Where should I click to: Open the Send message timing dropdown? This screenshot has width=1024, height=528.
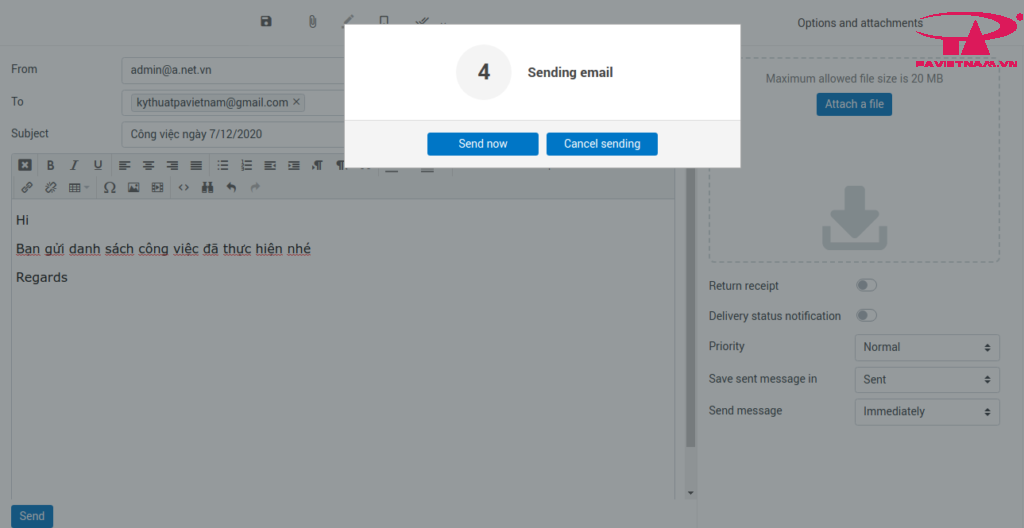pyautogui.click(x=927, y=411)
